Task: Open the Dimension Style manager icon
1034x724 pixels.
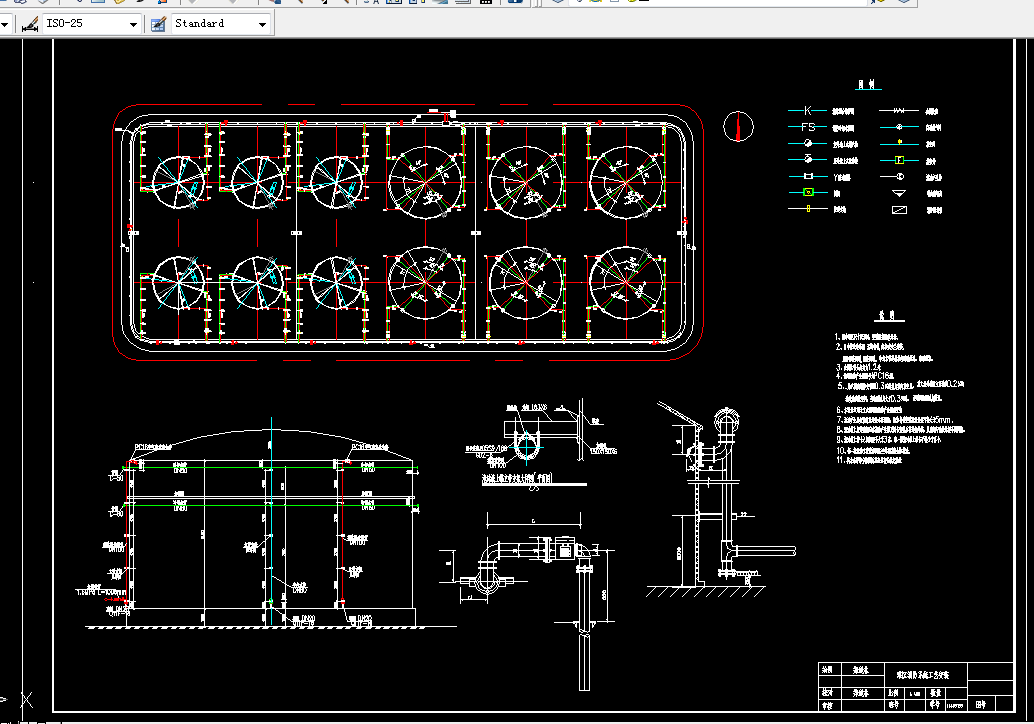Action: tap(30, 24)
